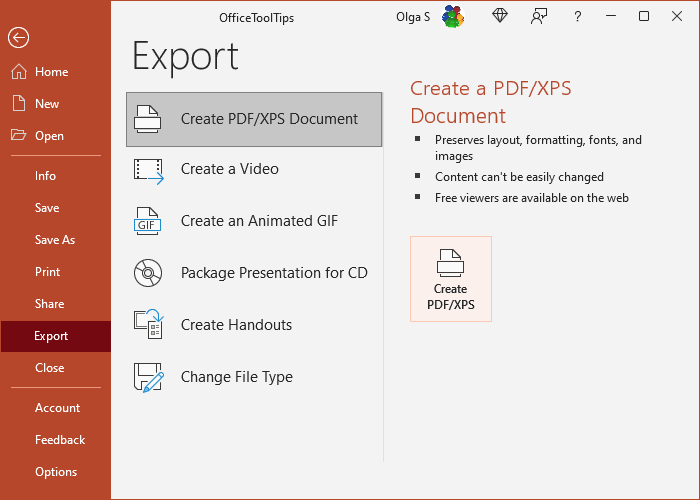
Task: Click 'Content can't be easily changed' text
Action: 519,177
